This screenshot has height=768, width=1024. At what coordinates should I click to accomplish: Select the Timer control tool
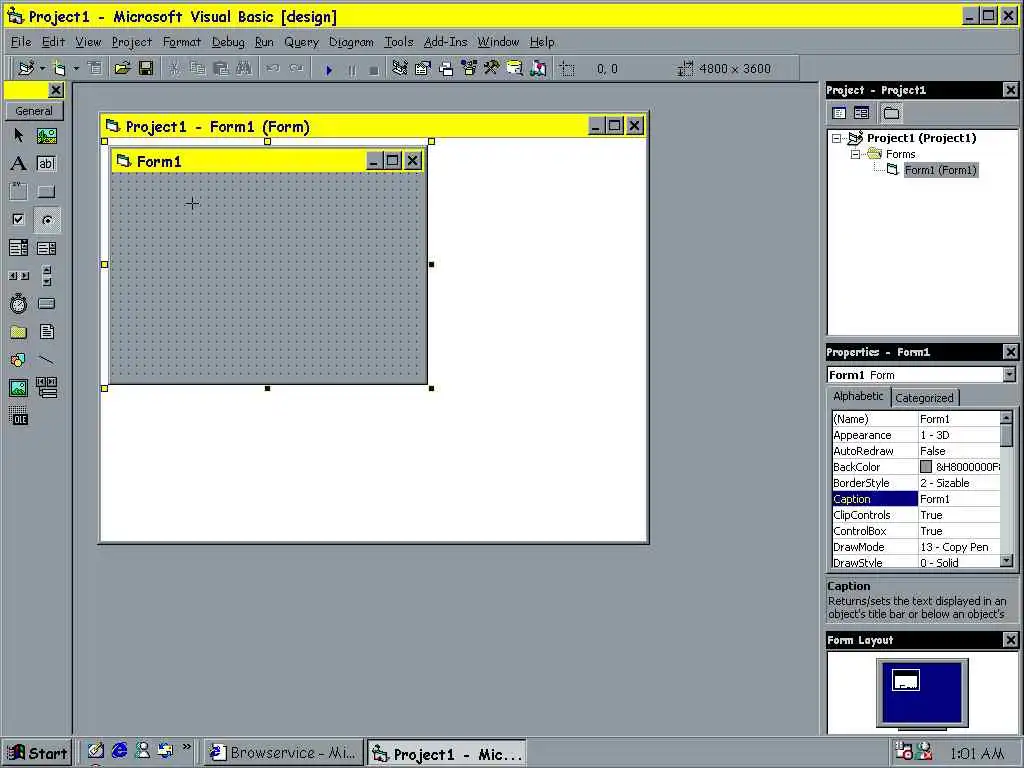coord(18,304)
